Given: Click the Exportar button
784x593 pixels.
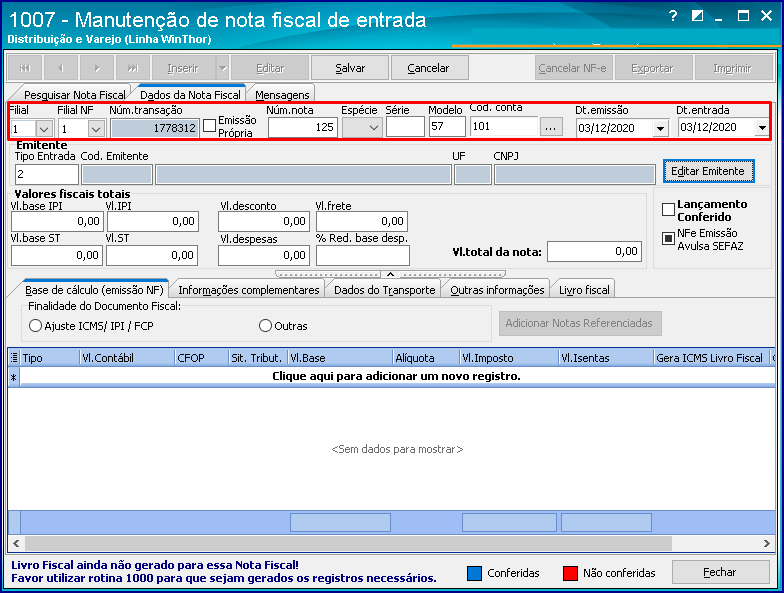Looking at the screenshot, I should tap(652, 68).
